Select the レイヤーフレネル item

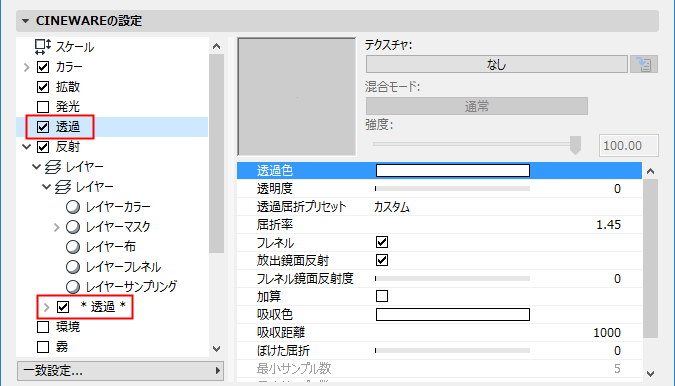123,267
